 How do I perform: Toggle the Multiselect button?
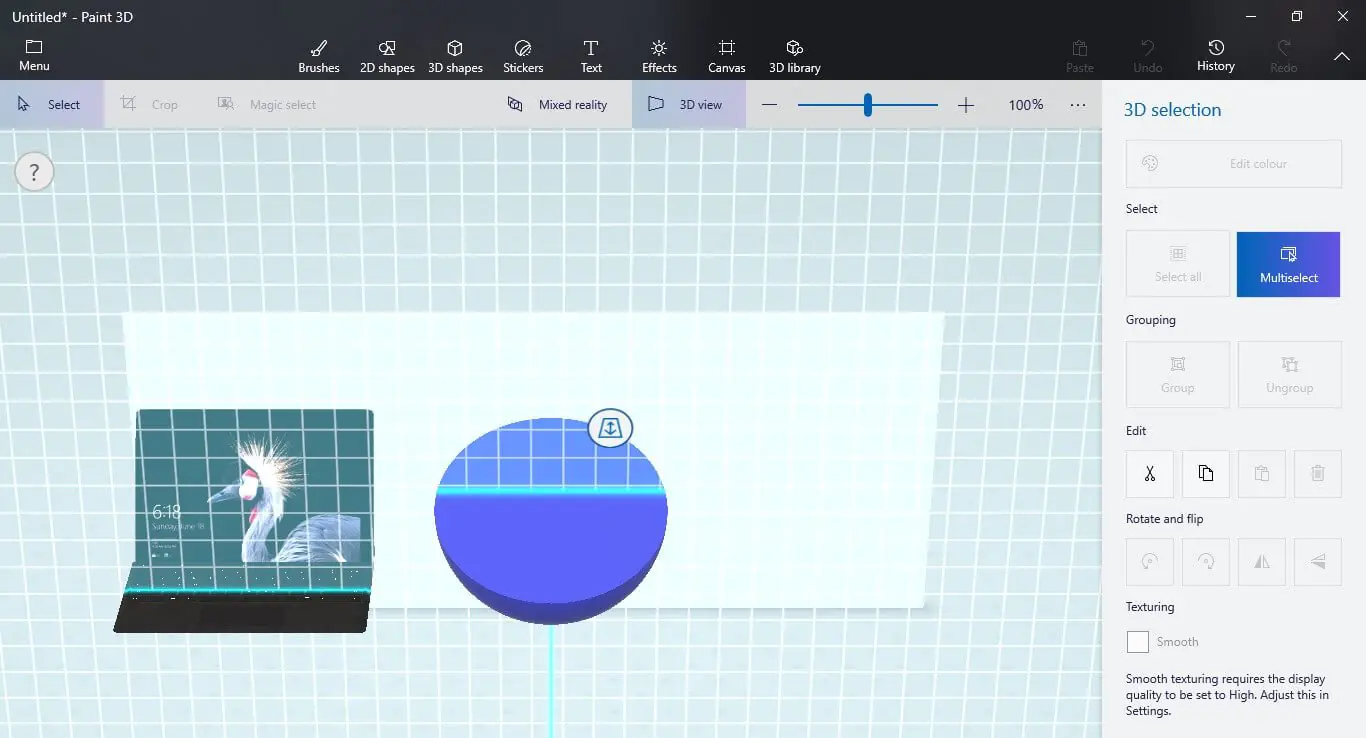tap(1288, 264)
